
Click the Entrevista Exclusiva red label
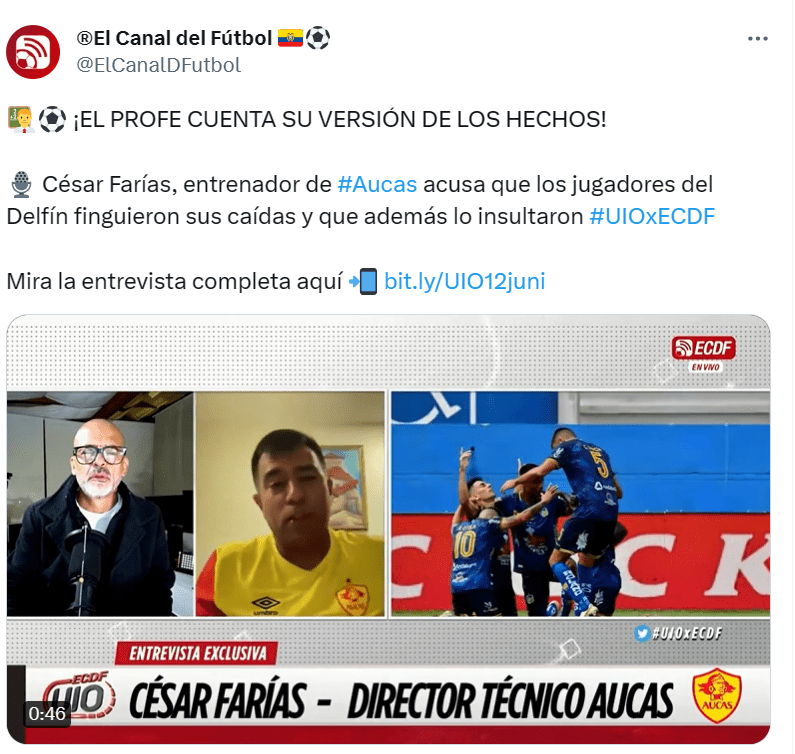pos(196,653)
